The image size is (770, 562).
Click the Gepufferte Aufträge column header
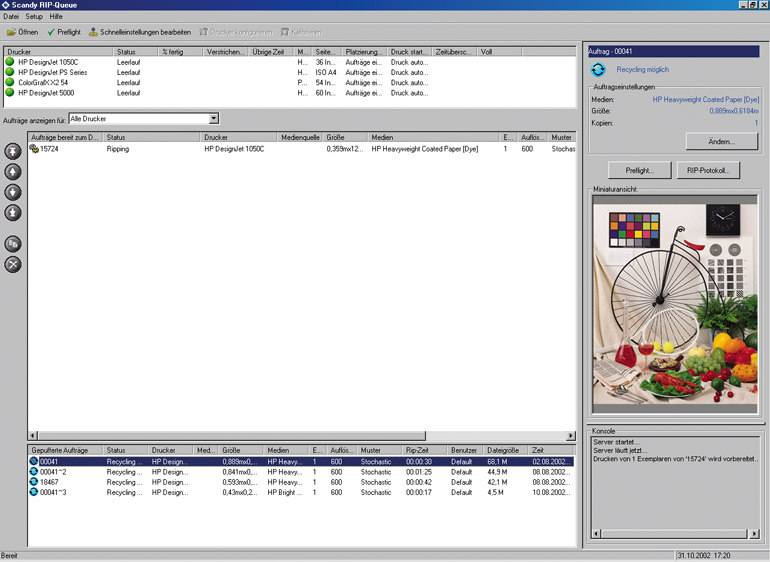pos(65,450)
